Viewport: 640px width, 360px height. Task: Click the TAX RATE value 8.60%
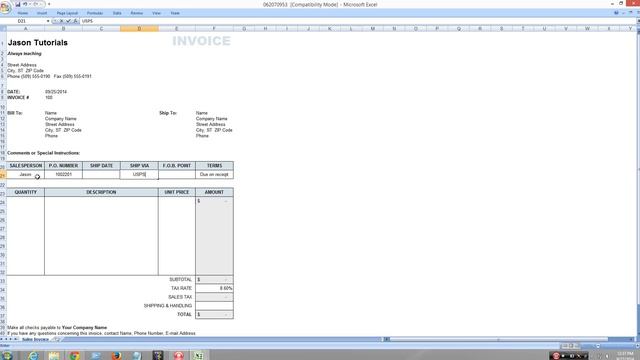point(214,288)
